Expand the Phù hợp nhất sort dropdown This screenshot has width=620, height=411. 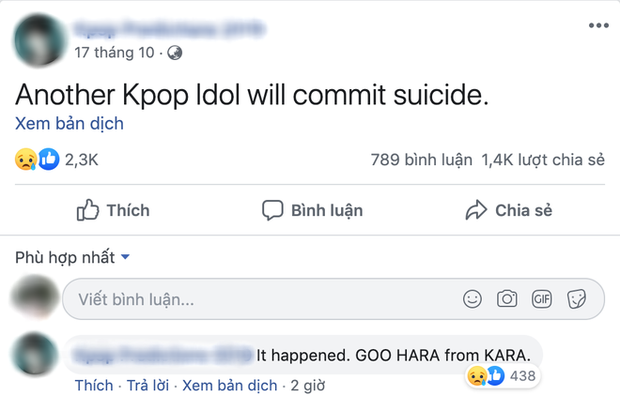pyautogui.click(x=72, y=257)
